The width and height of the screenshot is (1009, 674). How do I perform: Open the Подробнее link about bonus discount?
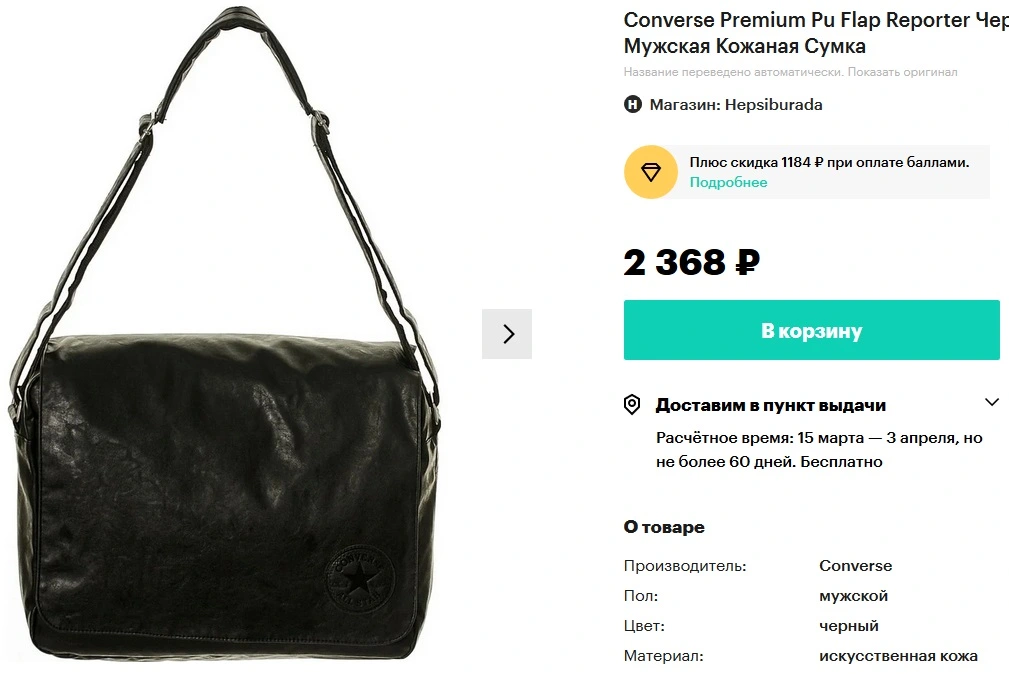(x=728, y=182)
